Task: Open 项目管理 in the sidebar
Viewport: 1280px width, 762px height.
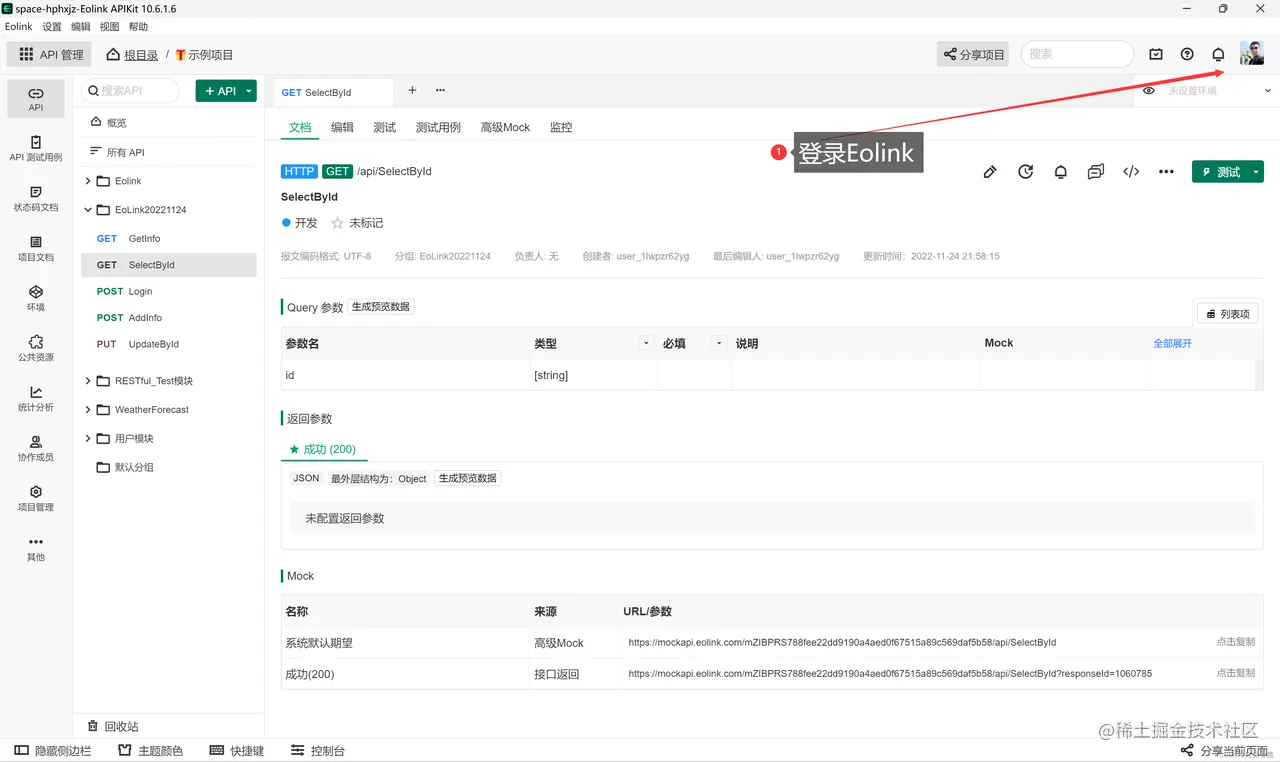Action: coord(36,498)
